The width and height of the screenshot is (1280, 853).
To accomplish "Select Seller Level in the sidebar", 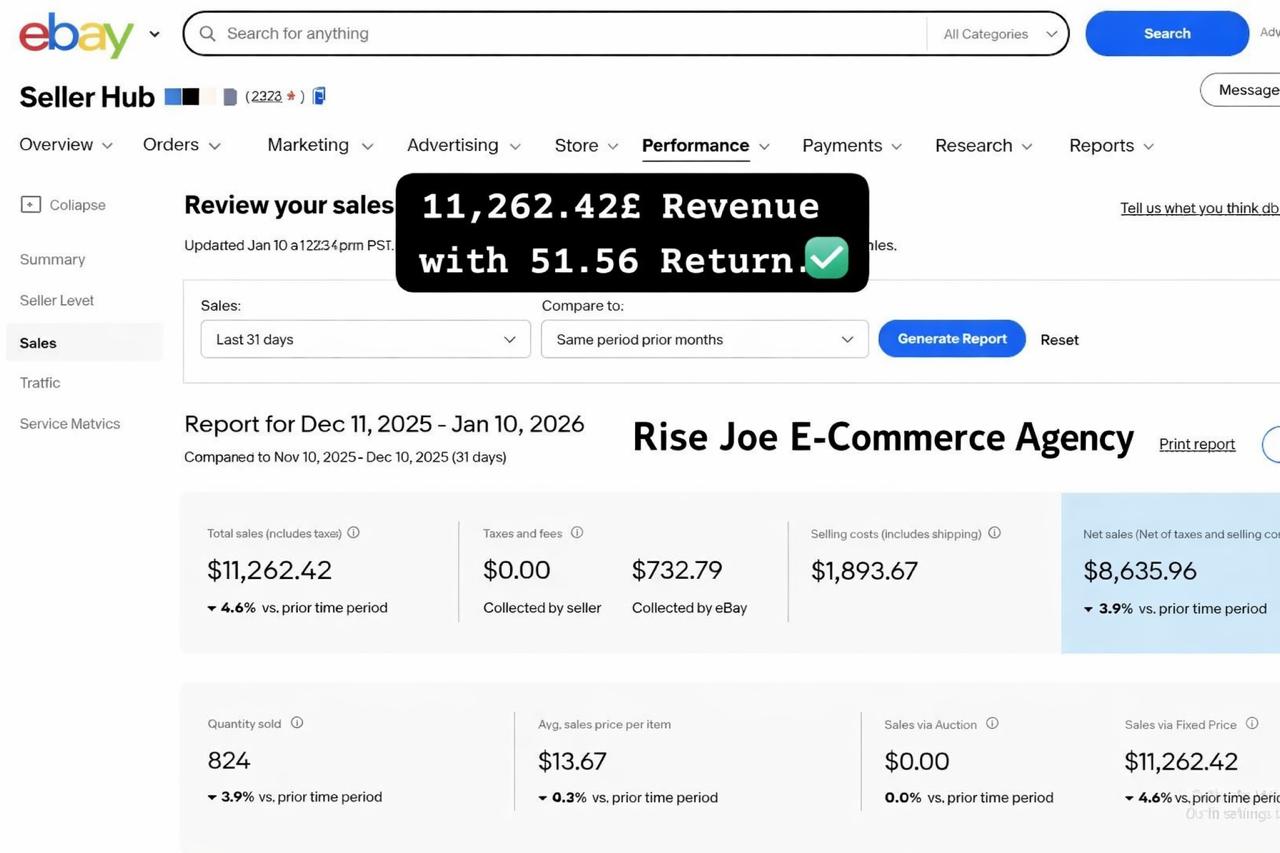I will pos(57,300).
